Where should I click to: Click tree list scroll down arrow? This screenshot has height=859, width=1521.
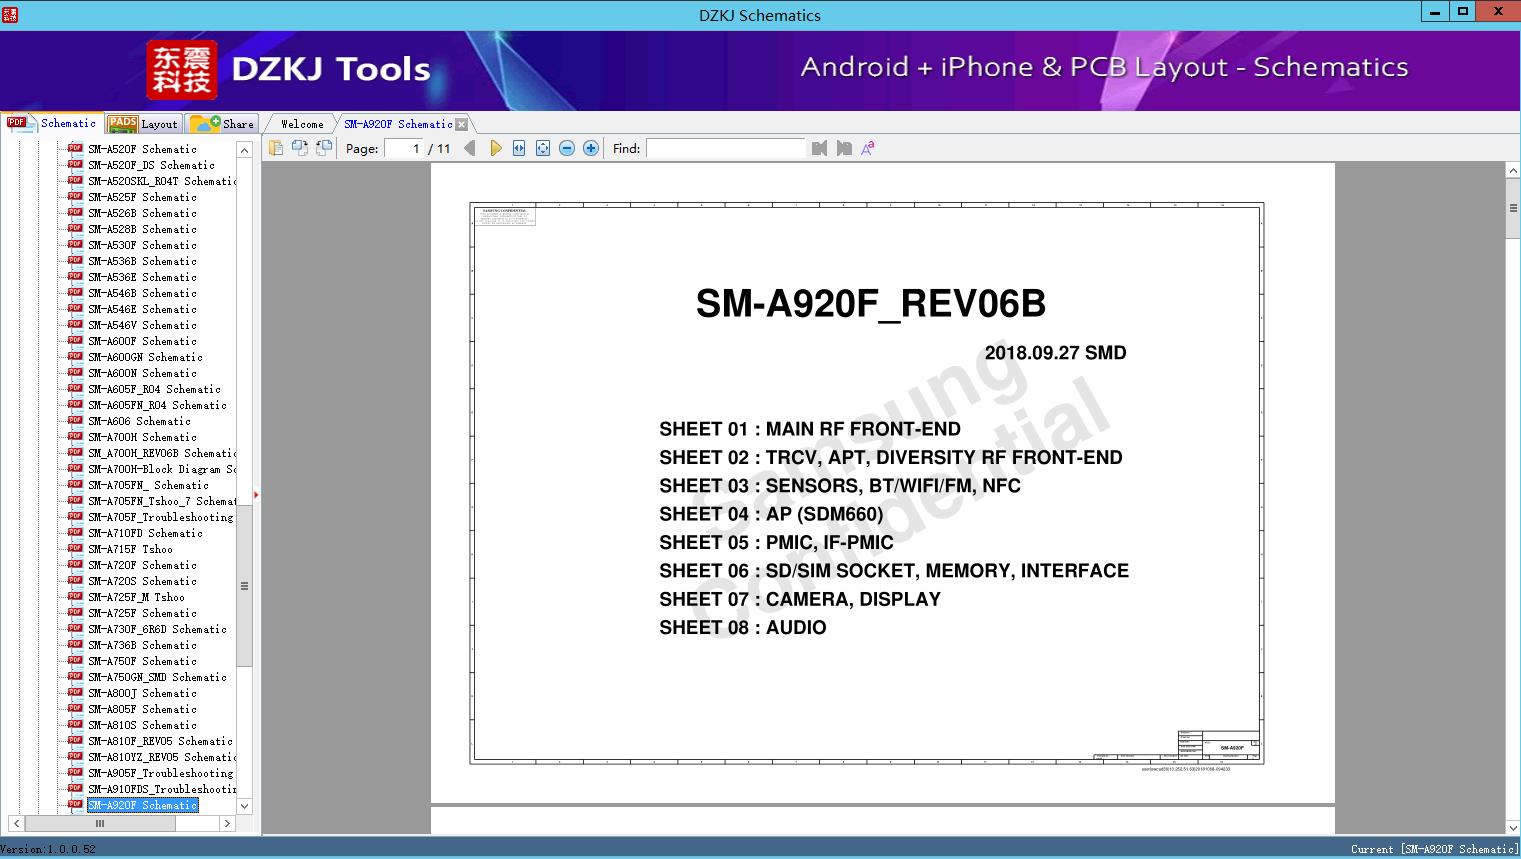tap(244, 805)
